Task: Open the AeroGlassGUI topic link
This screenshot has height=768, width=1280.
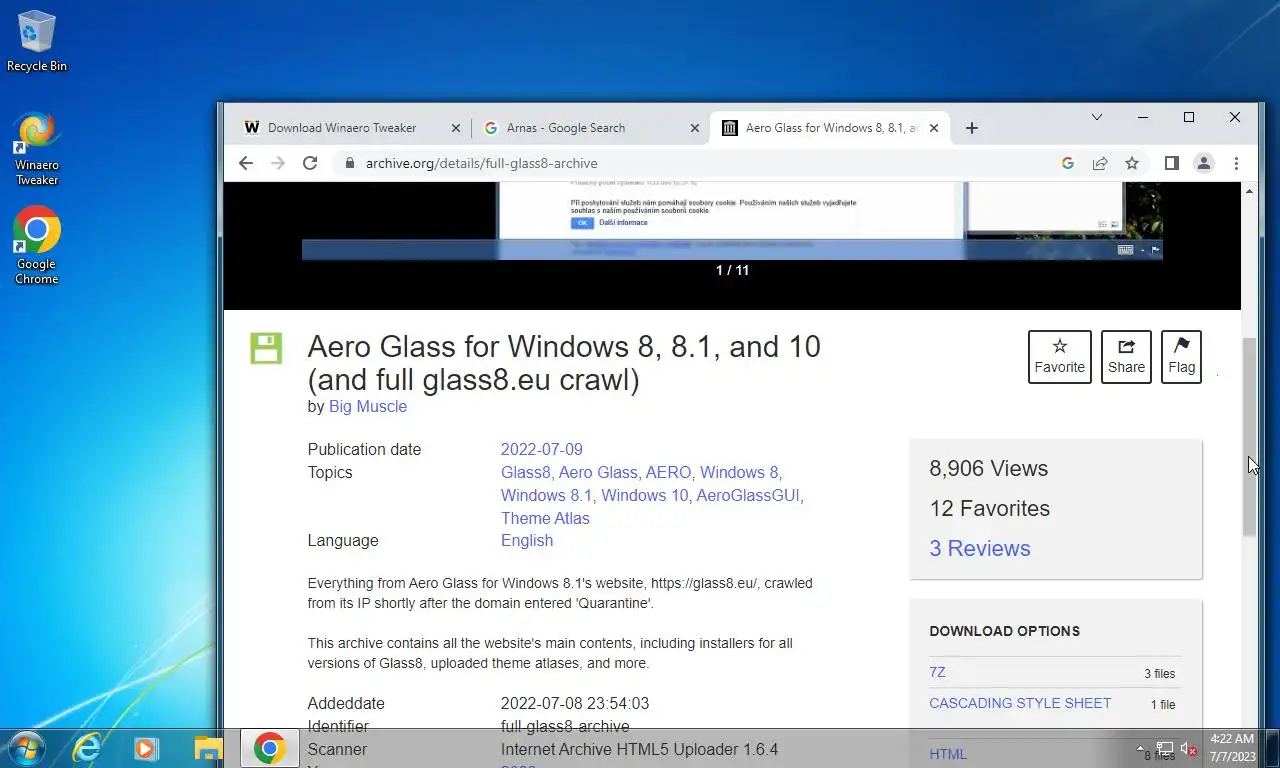Action: [x=748, y=495]
